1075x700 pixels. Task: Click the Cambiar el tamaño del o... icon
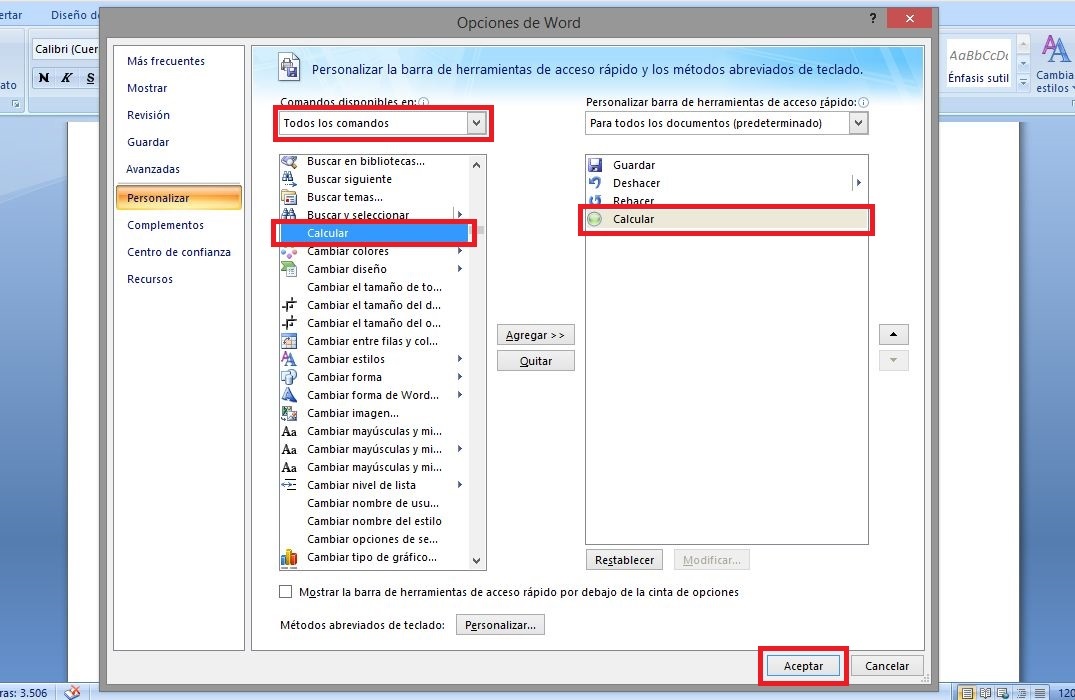[x=289, y=323]
